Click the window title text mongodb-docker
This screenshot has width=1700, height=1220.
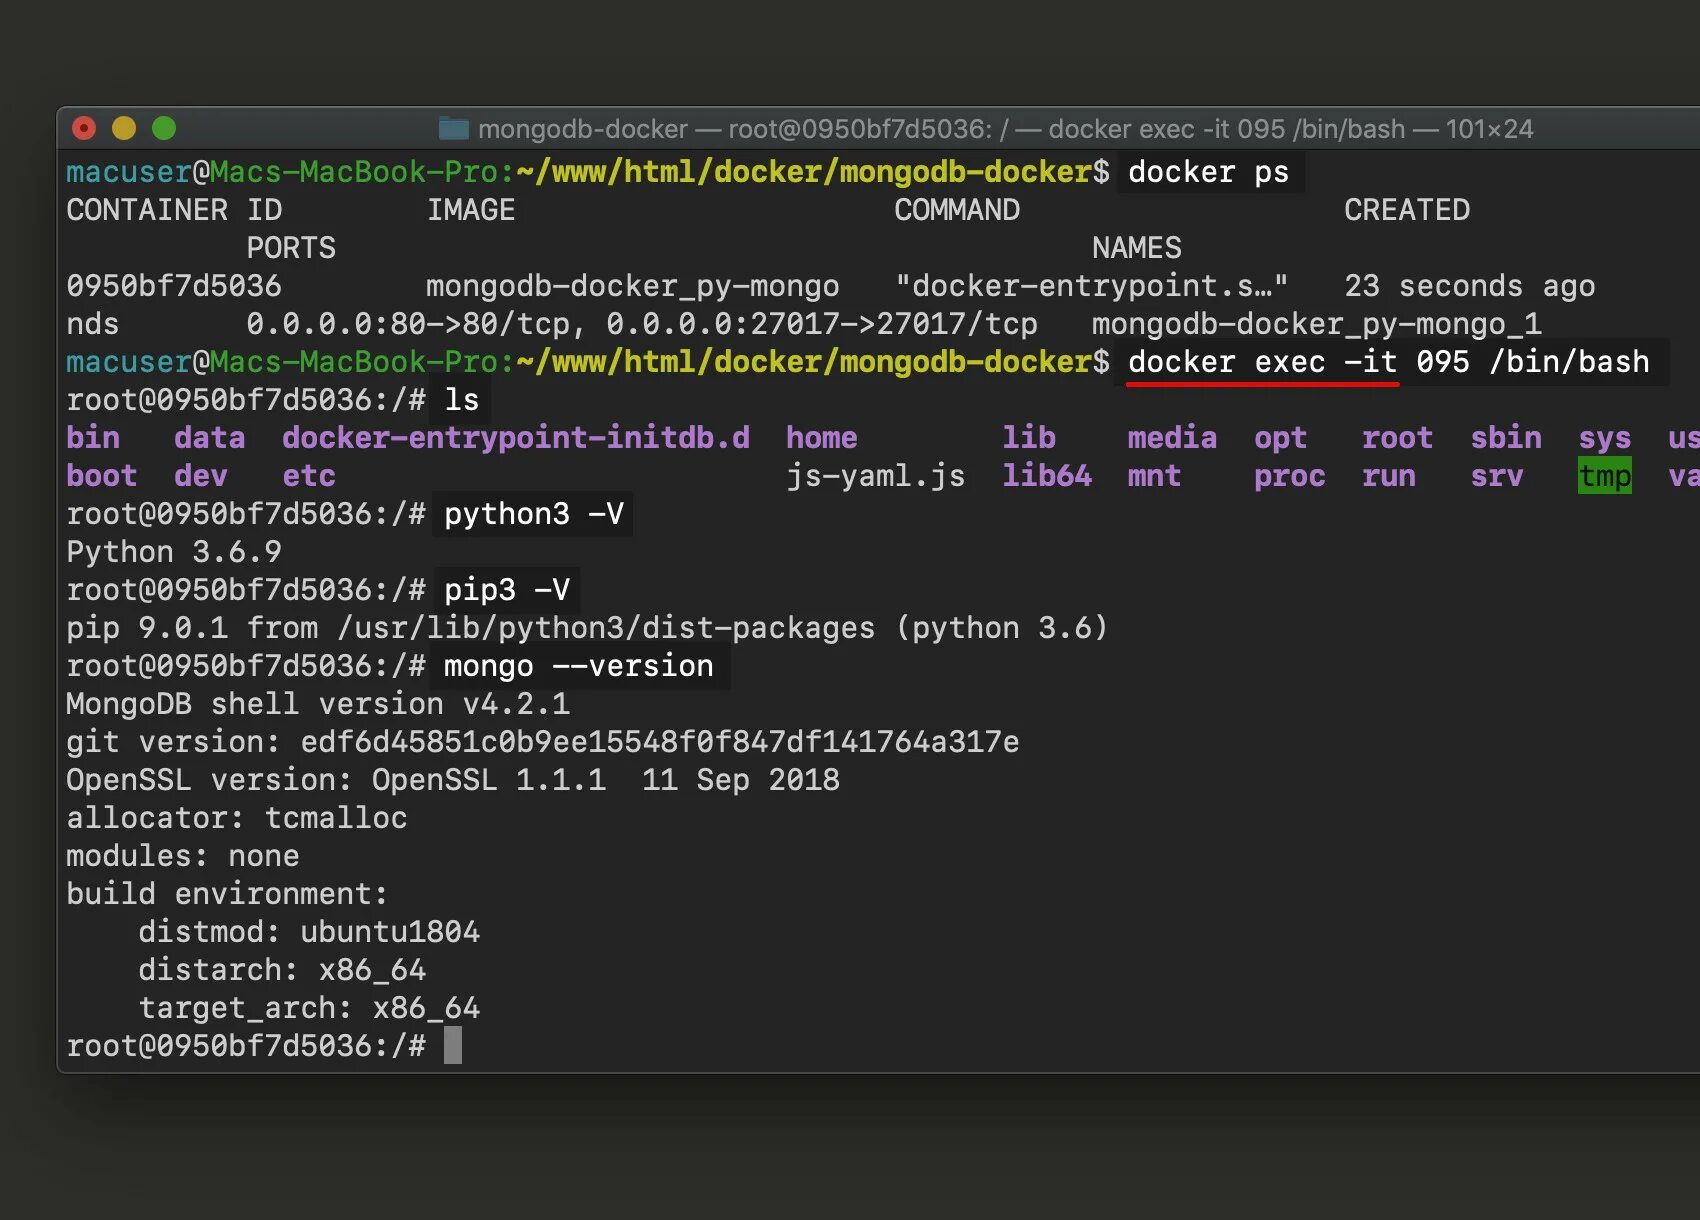point(583,129)
